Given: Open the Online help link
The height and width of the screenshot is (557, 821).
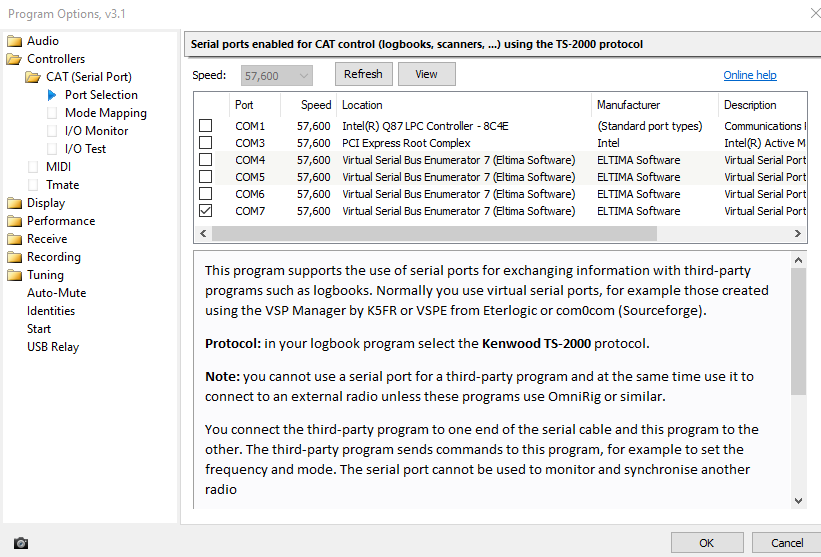Looking at the screenshot, I should point(749,75).
